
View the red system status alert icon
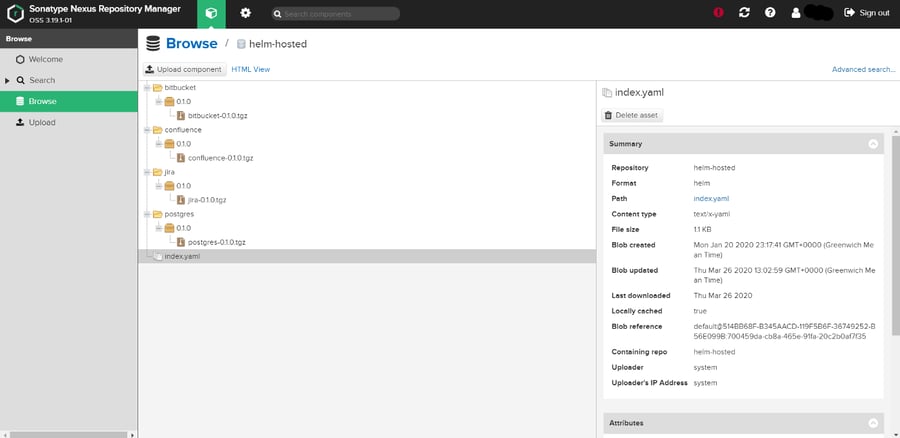(719, 13)
